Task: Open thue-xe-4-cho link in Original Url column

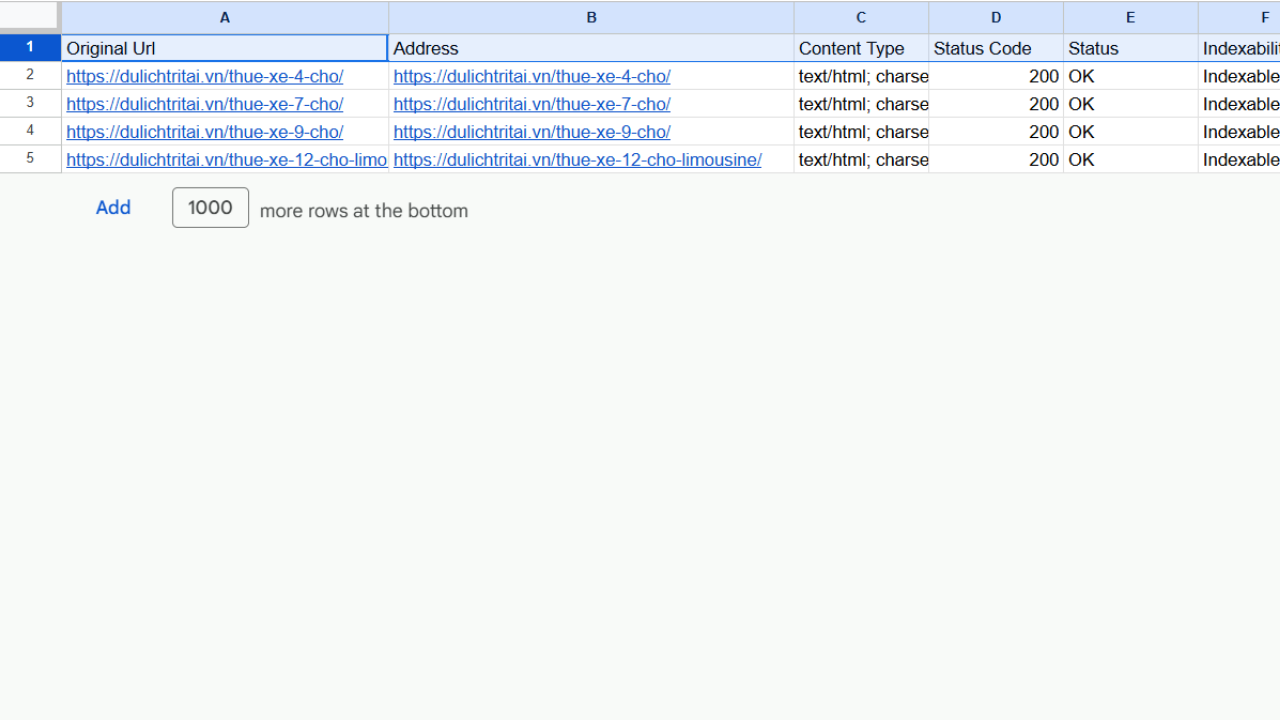Action: tap(205, 76)
